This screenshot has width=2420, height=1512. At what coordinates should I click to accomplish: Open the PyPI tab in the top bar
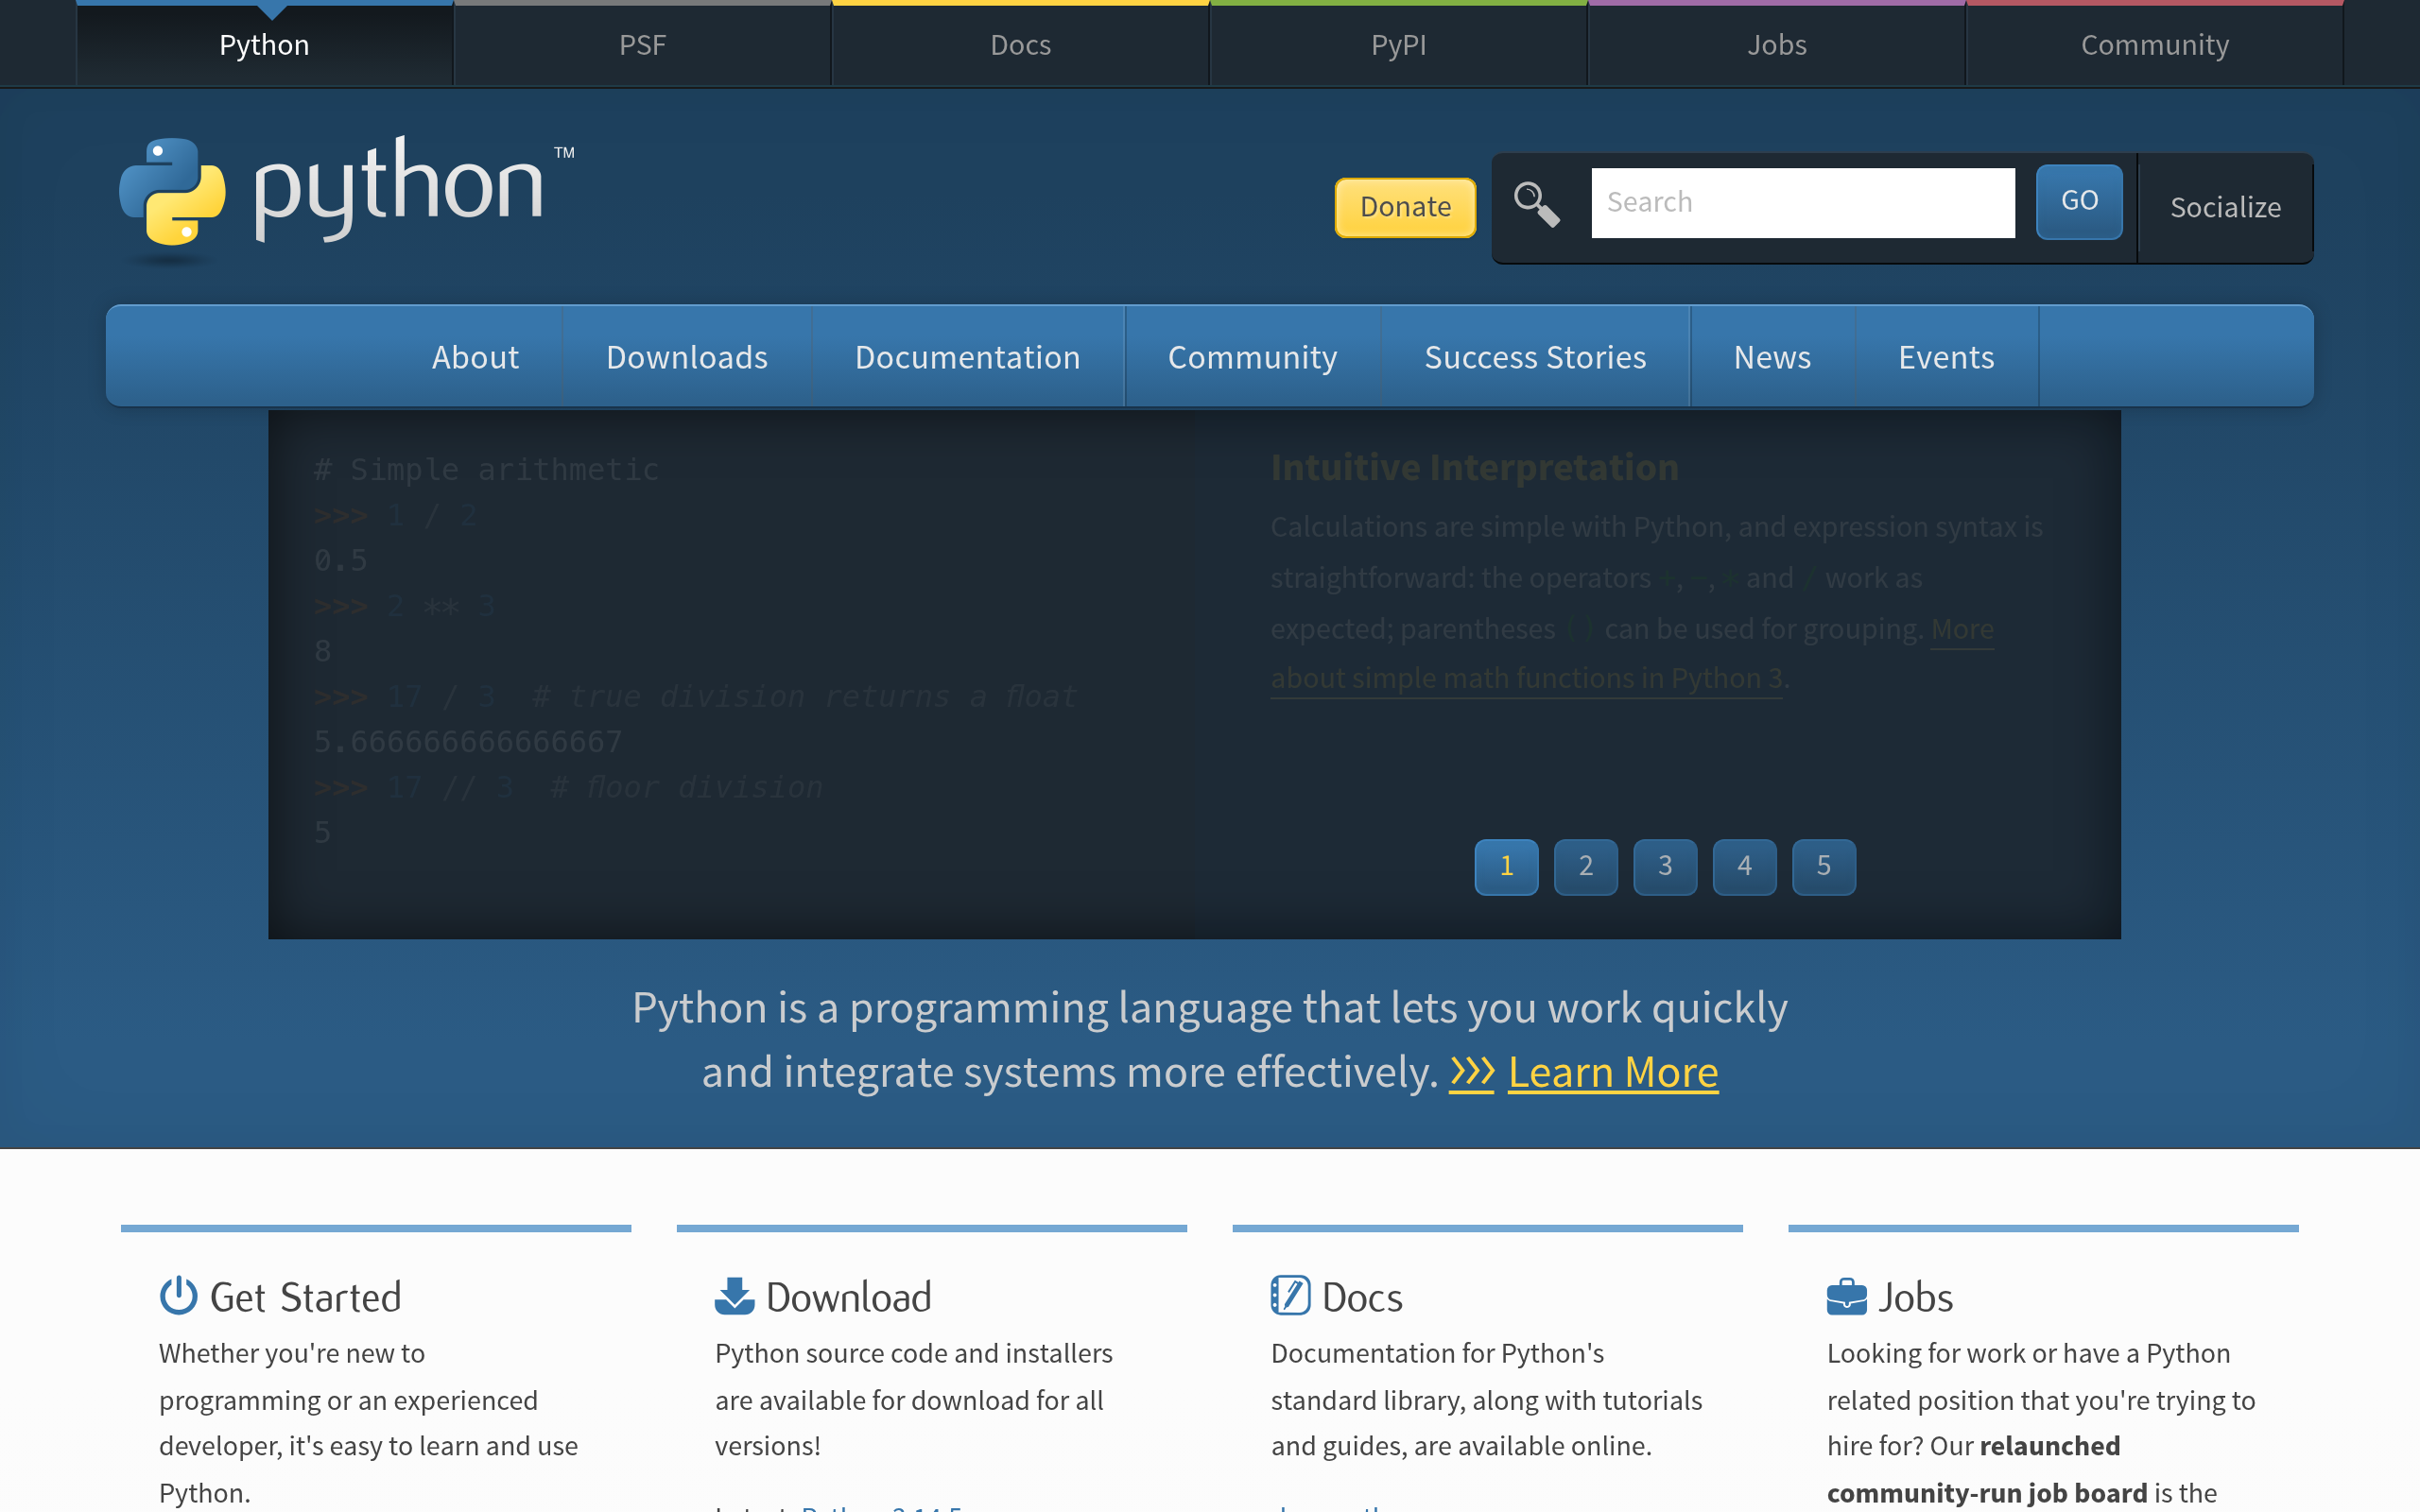1398,45
